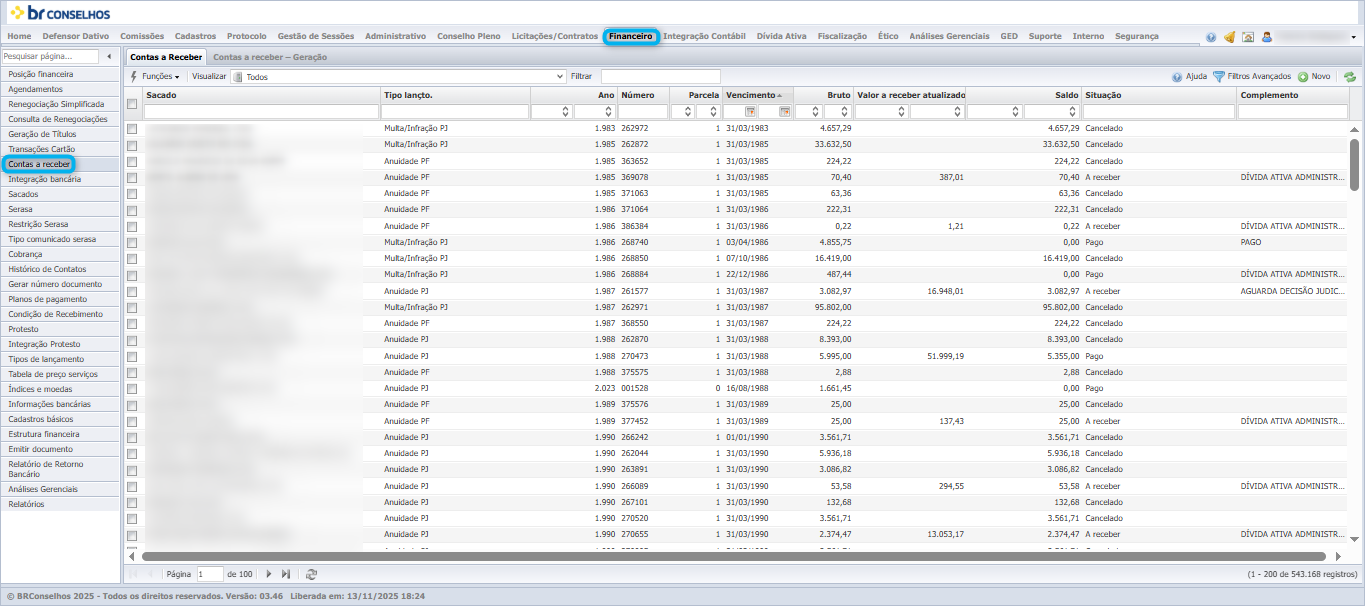The width and height of the screenshot is (1366, 607).
Task: Open Serasa in the sidebar
Action: point(60,209)
